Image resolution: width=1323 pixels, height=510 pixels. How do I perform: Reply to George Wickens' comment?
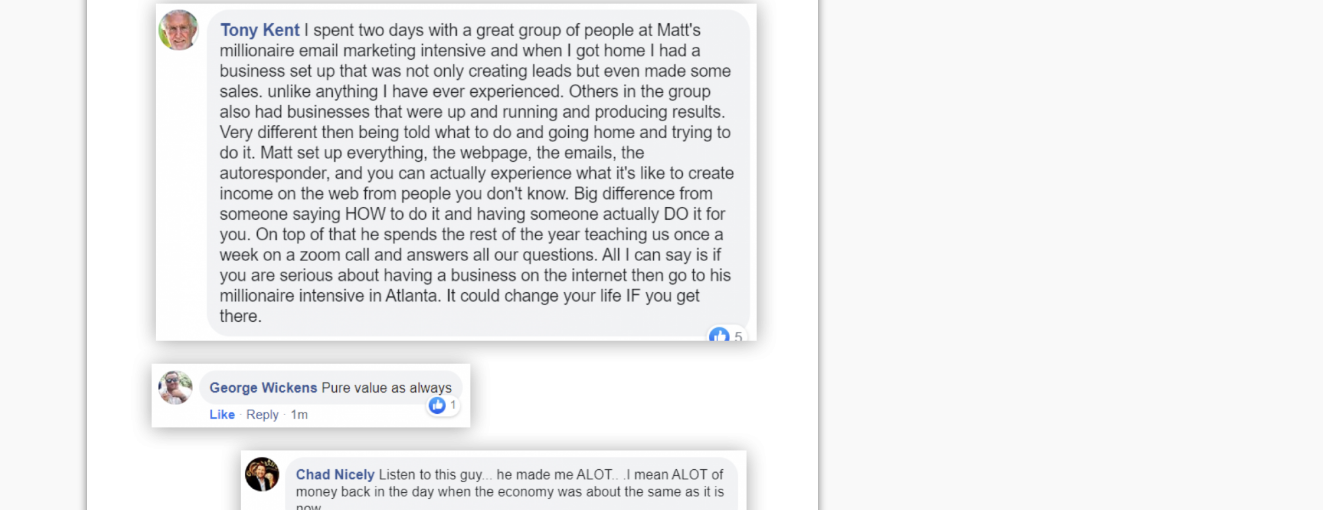point(262,415)
